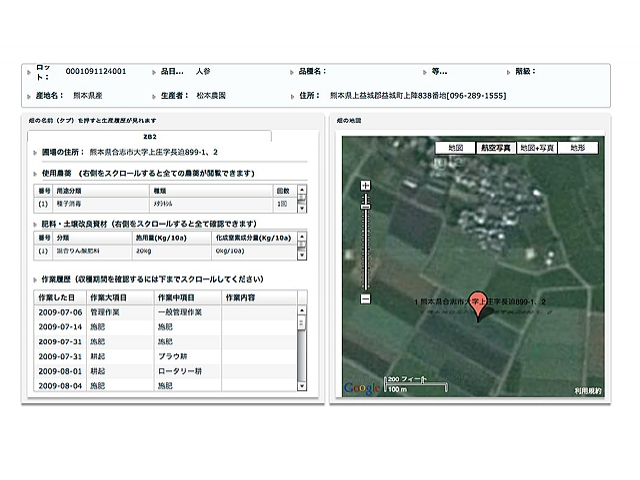640x480 pixels.
Task: Click the arrow beside 住所 label
Action: (292, 97)
